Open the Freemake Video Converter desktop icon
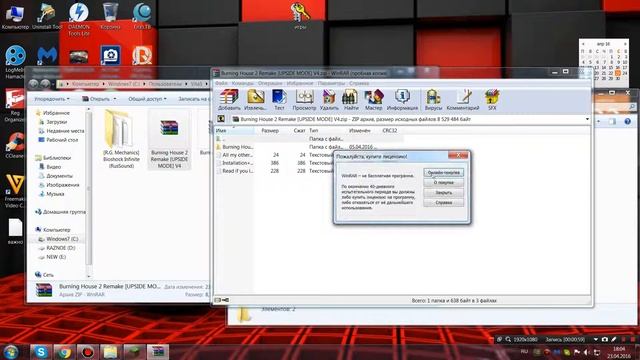This screenshot has height=360, width=640. coord(15,191)
